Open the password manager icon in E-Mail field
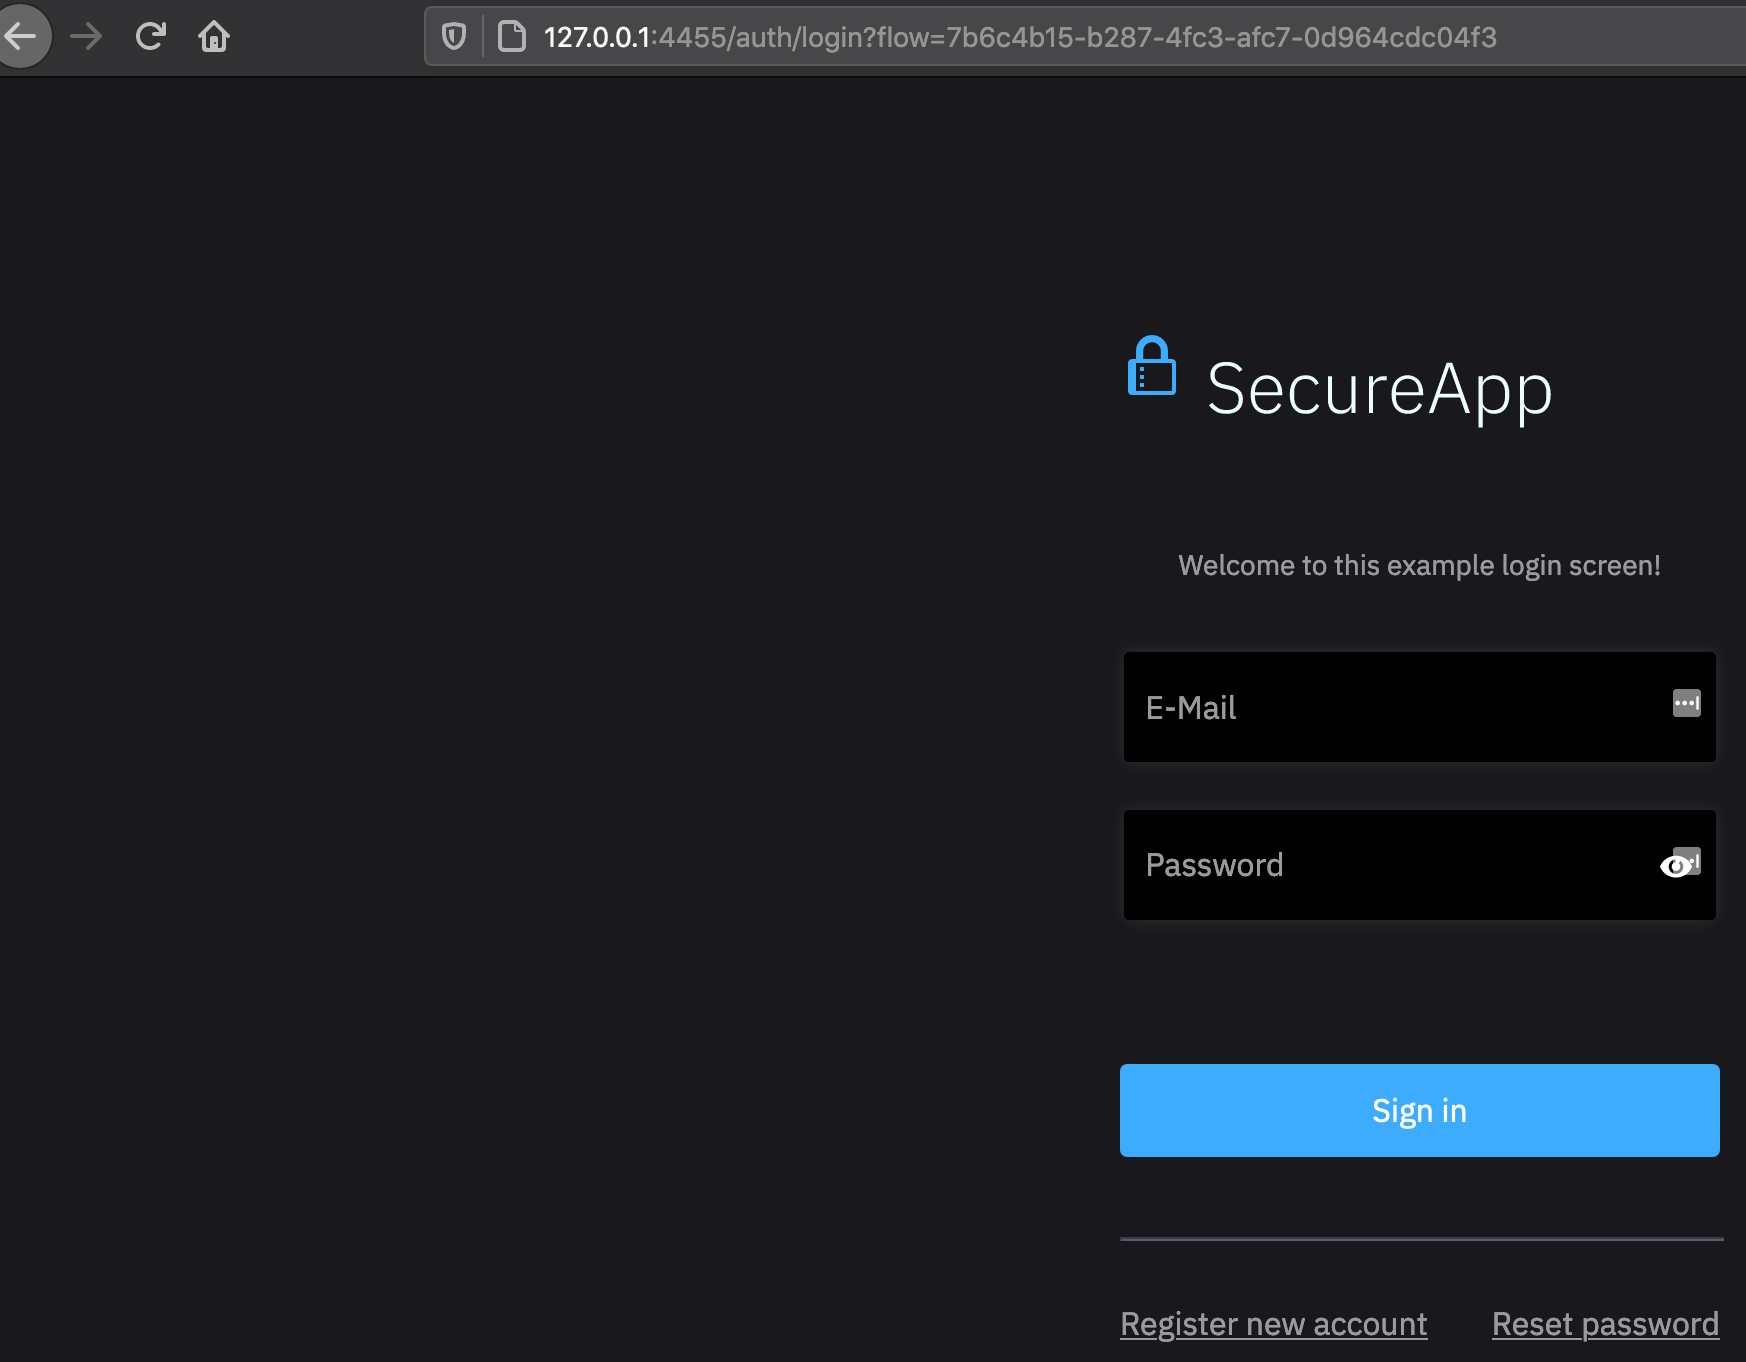This screenshot has width=1746, height=1362. 1686,703
